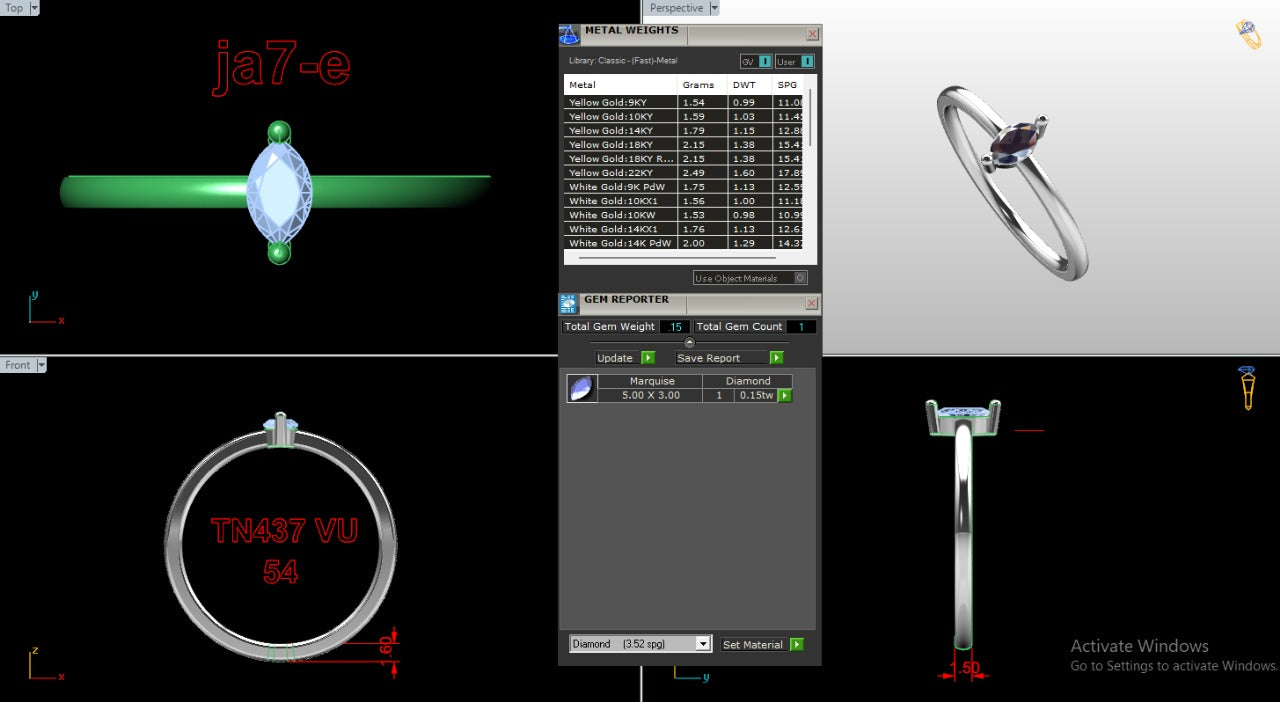Viewport: 1280px width, 702px height.
Task: Select the Yellow Gold:9KY row
Action: pyautogui.click(x=685, y=102)
